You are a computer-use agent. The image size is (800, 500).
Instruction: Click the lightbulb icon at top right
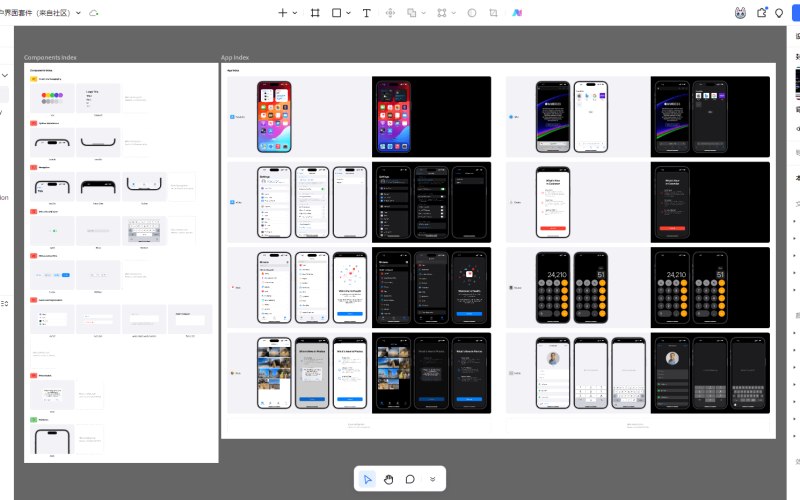779,13
